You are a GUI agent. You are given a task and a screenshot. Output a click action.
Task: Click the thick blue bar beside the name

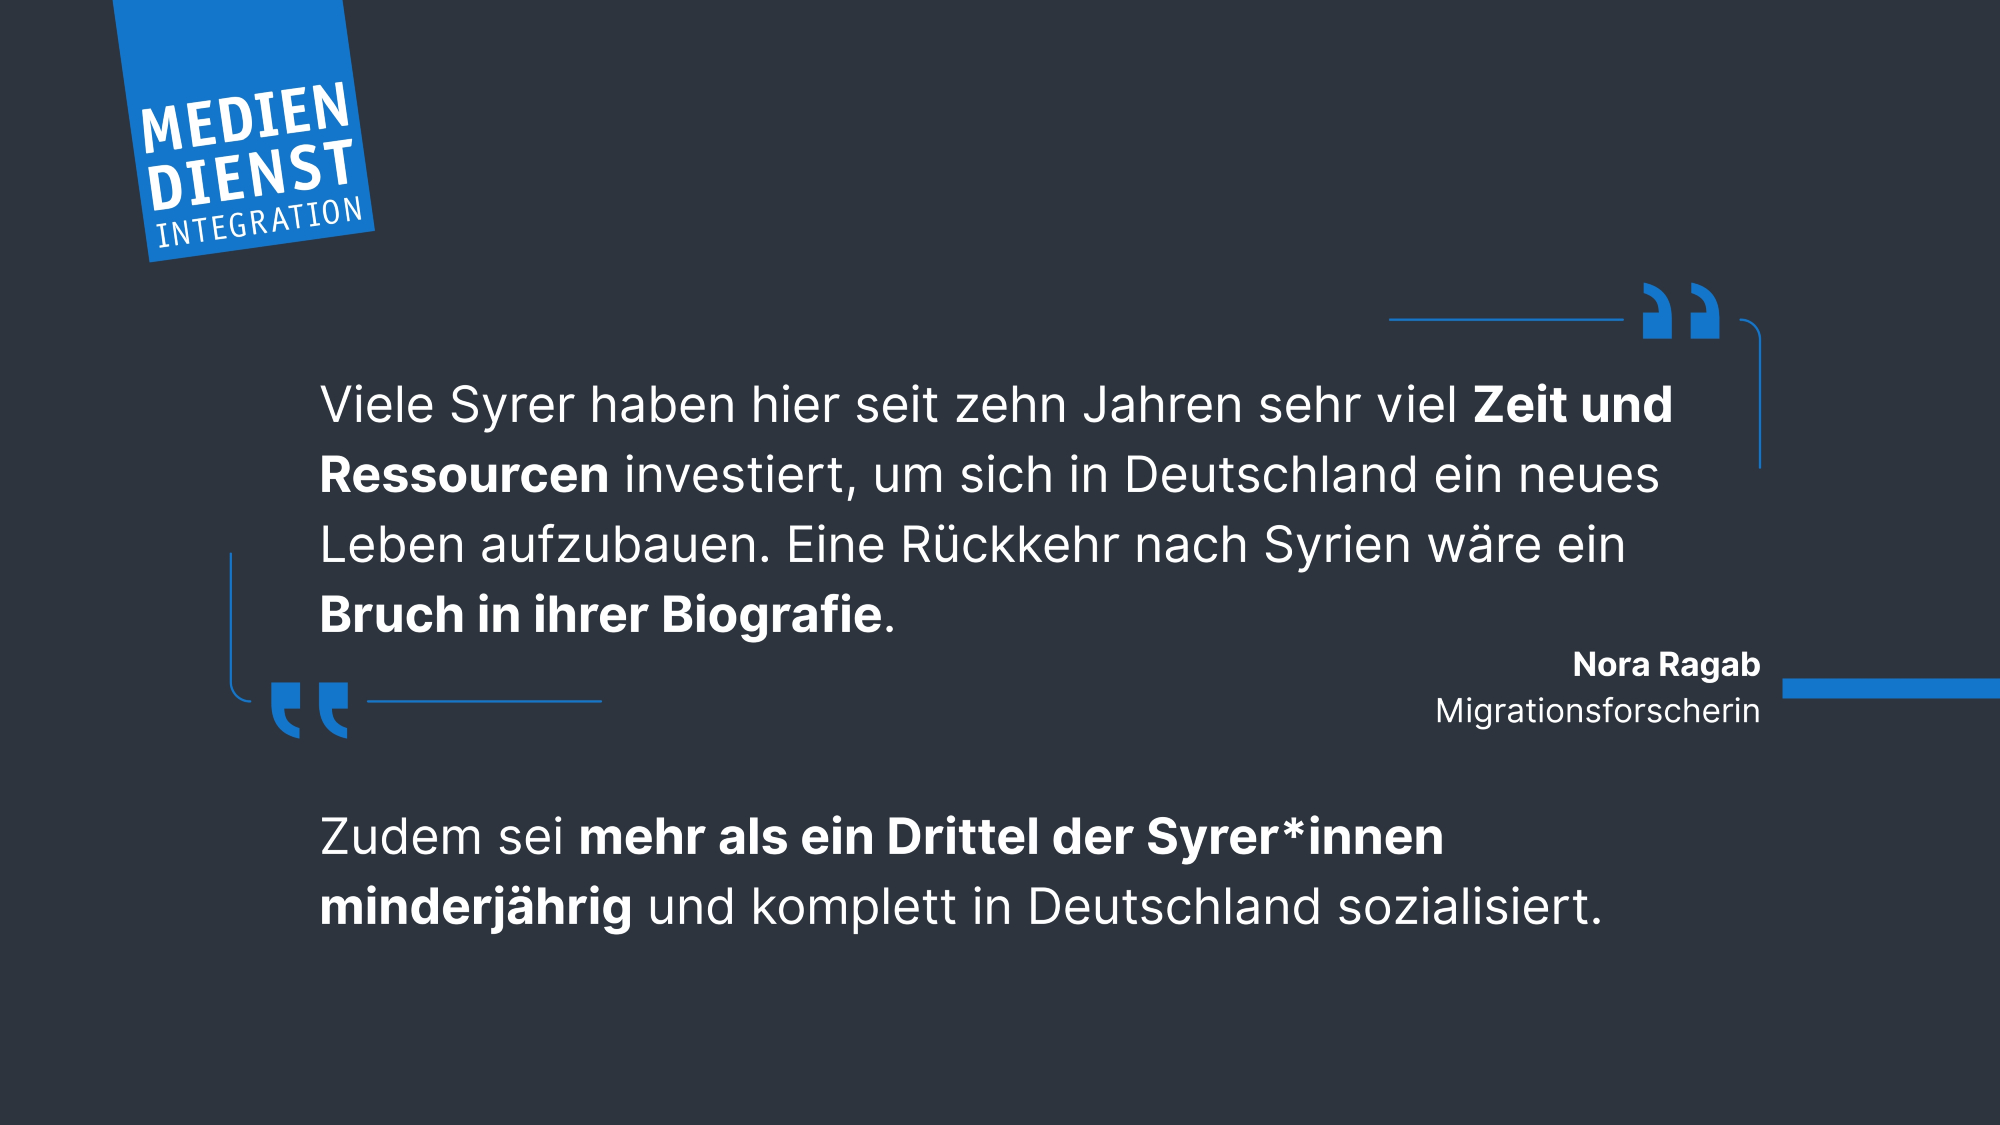pyautogui.click(x=1890, y=688)
